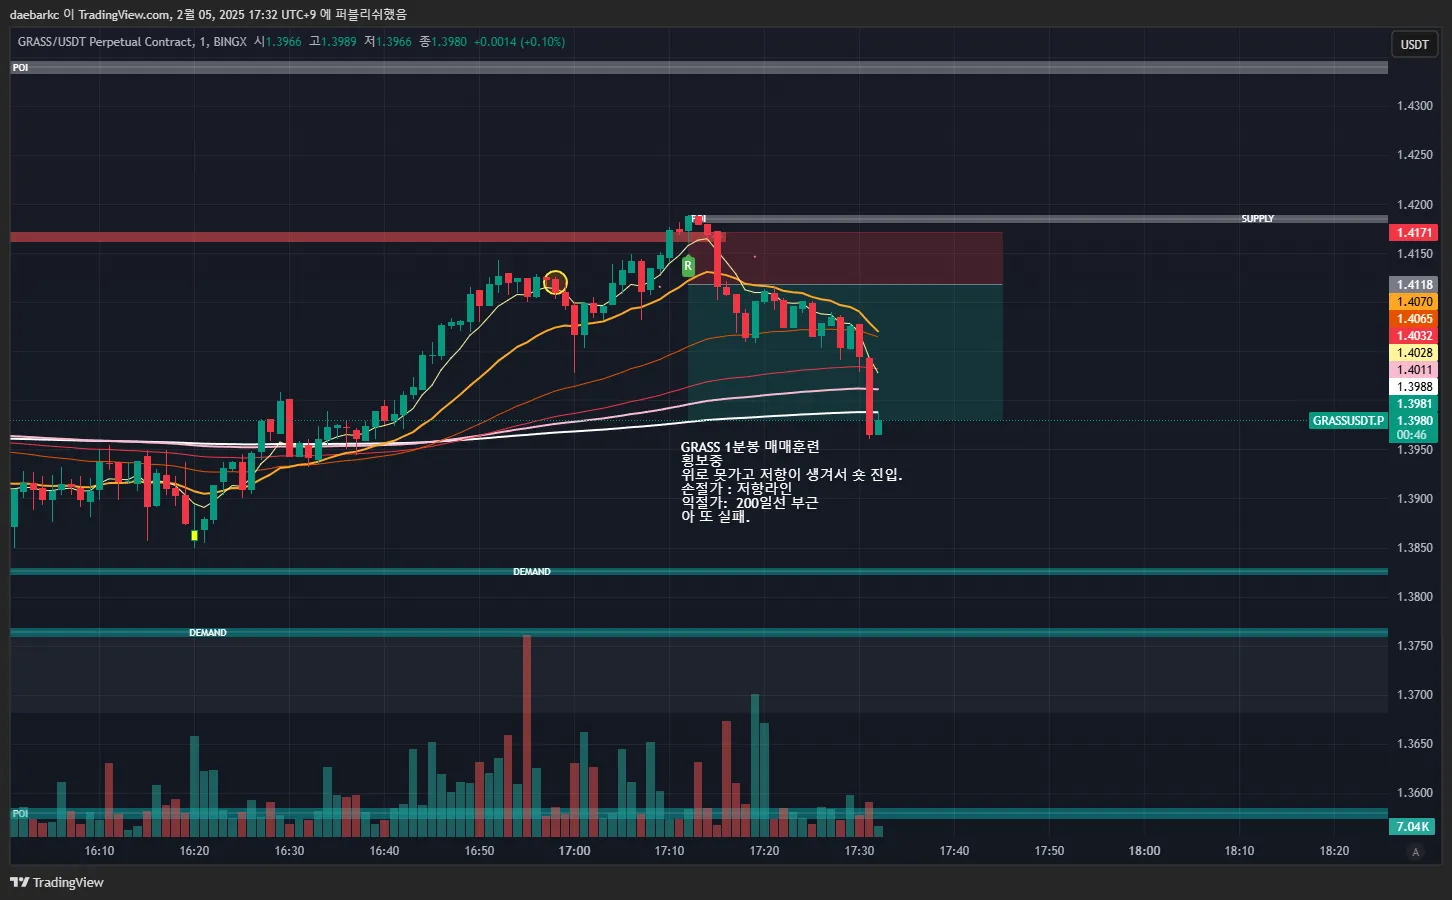Select the GRASS 1분봉 매매훈련 text note
This screenshot has height=900, width=1452.
750,447
